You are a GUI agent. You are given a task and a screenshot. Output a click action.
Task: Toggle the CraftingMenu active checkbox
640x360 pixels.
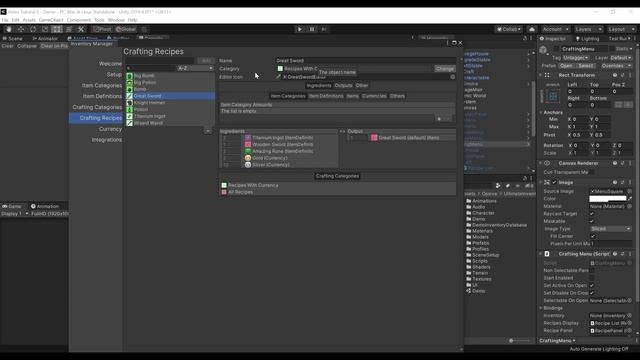coord(556,49)
